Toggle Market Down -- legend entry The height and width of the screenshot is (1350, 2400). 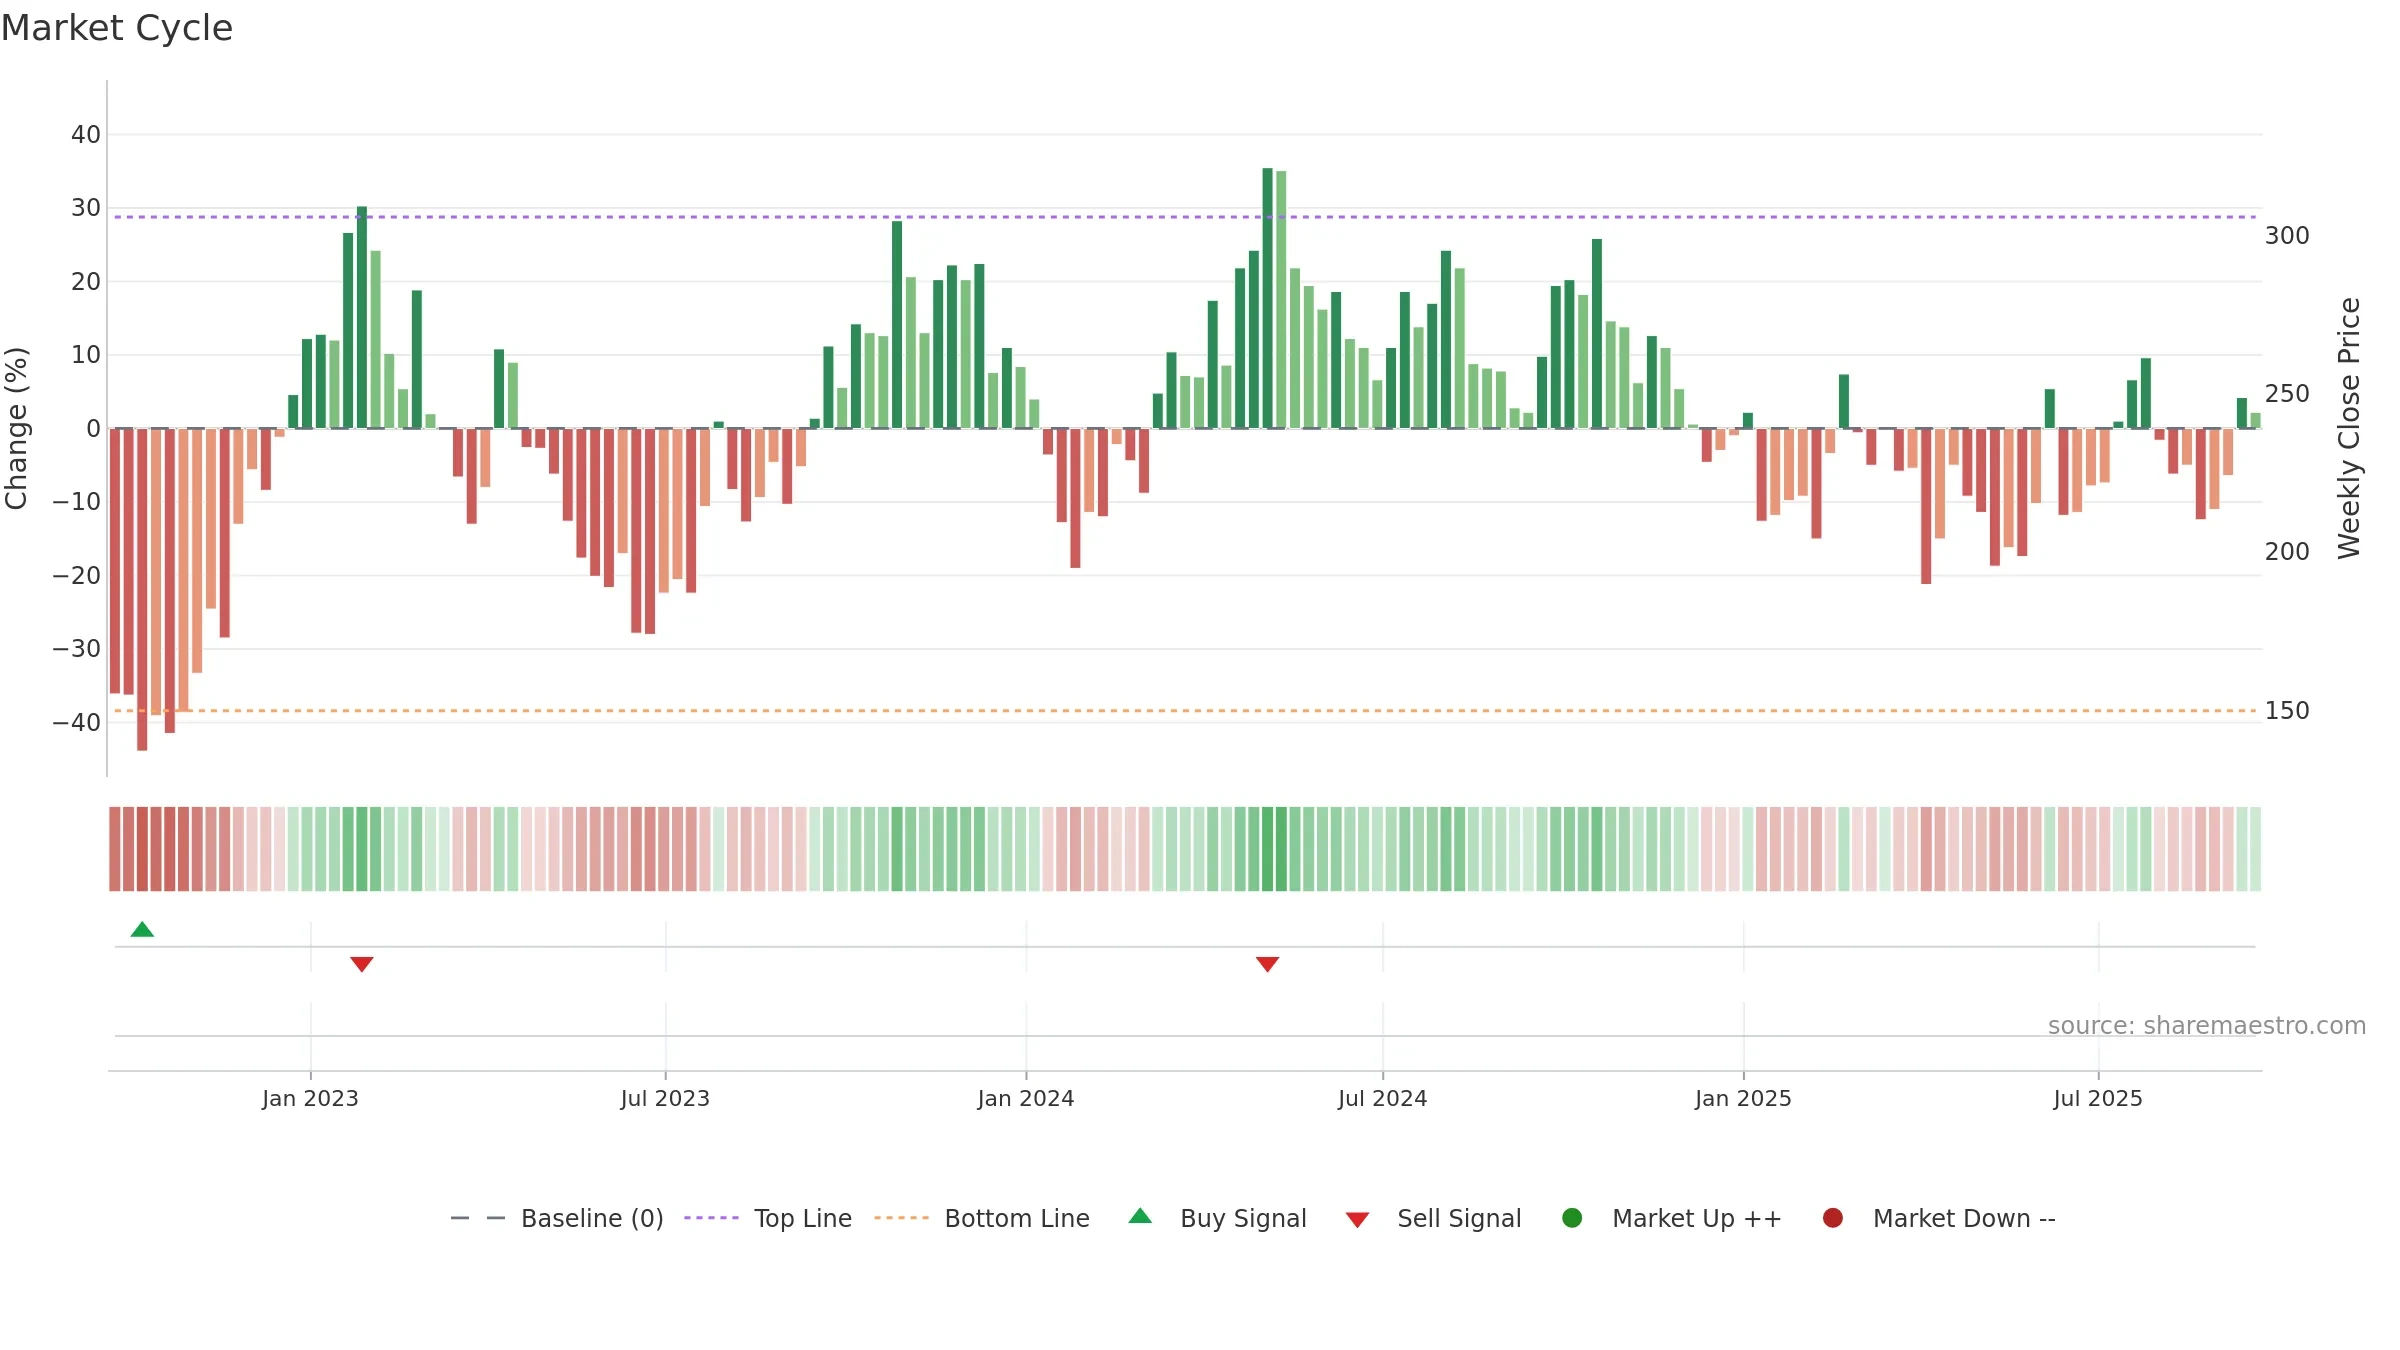pyautogui.click(x=1939, y=1218)
